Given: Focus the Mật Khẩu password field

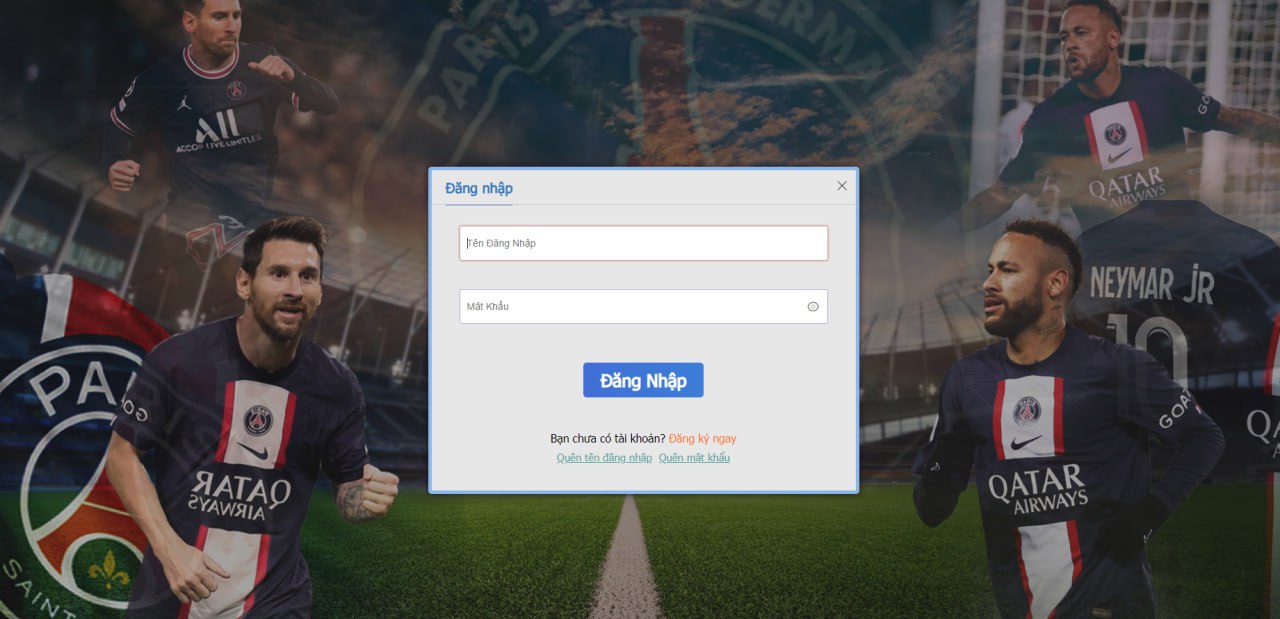Looking at the screenshot, I should tap(643, 307).
